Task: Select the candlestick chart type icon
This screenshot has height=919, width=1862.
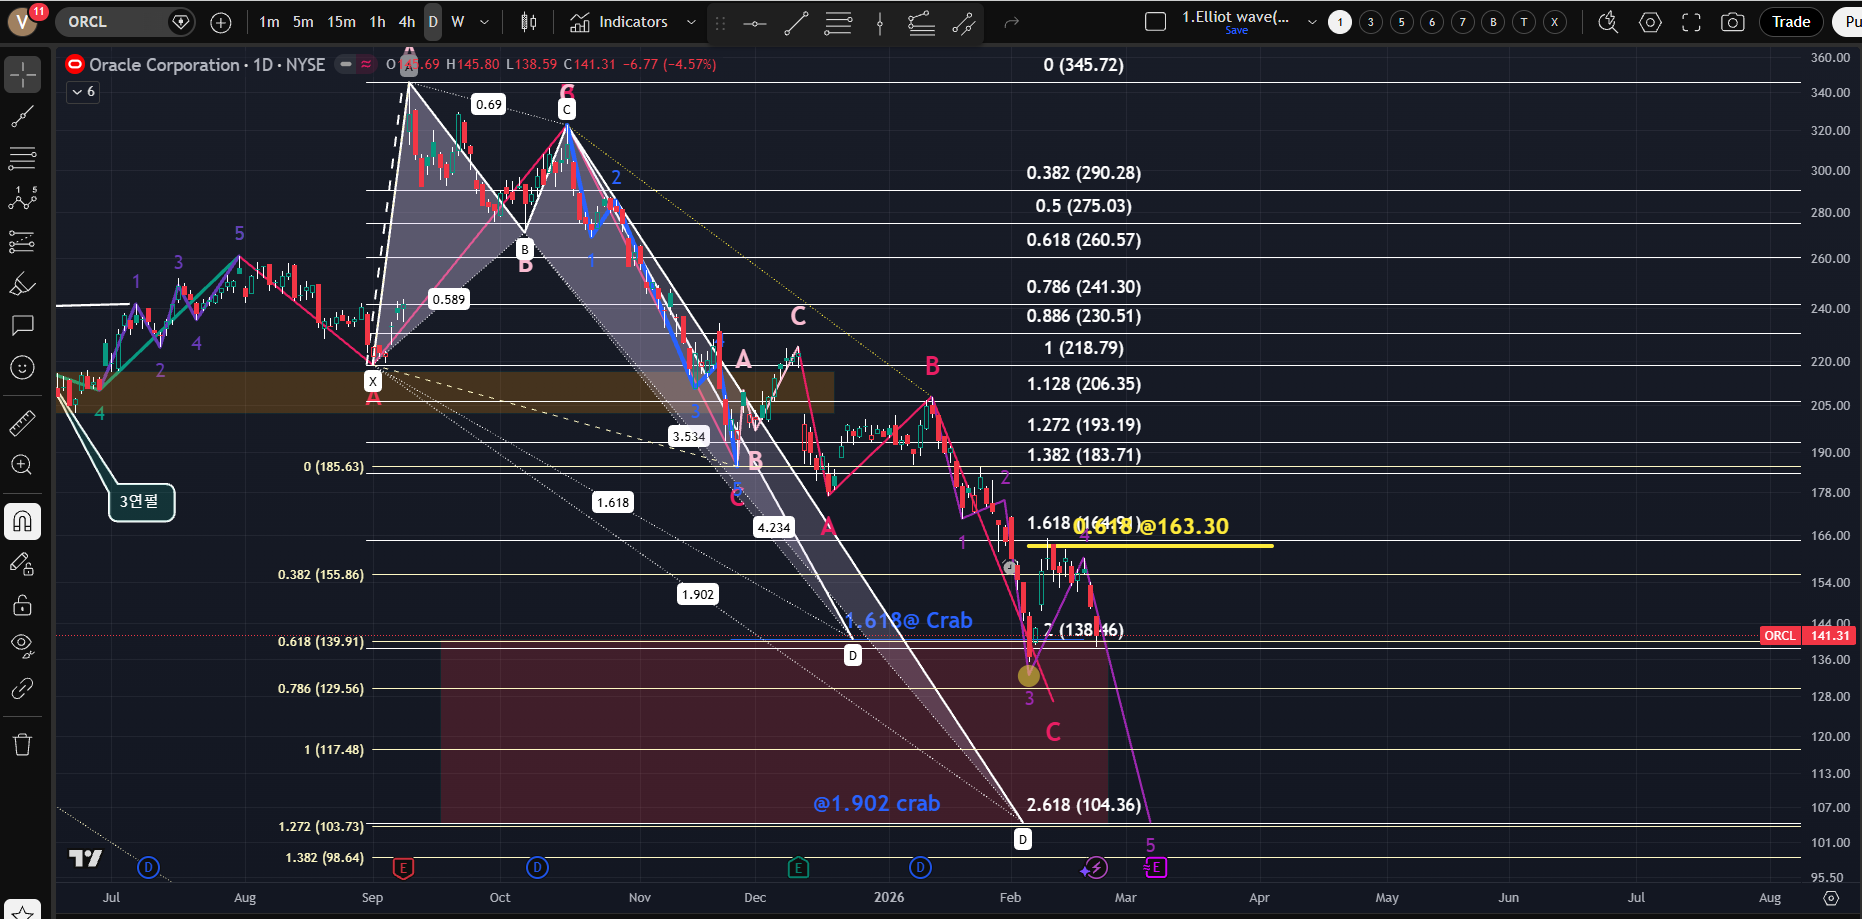Action: tap(529, 22)
